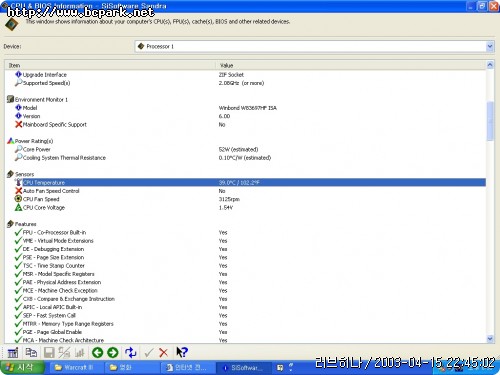Click the Features section icon
The width and height of the screenshot is (500, 375).
click(10, 224)
